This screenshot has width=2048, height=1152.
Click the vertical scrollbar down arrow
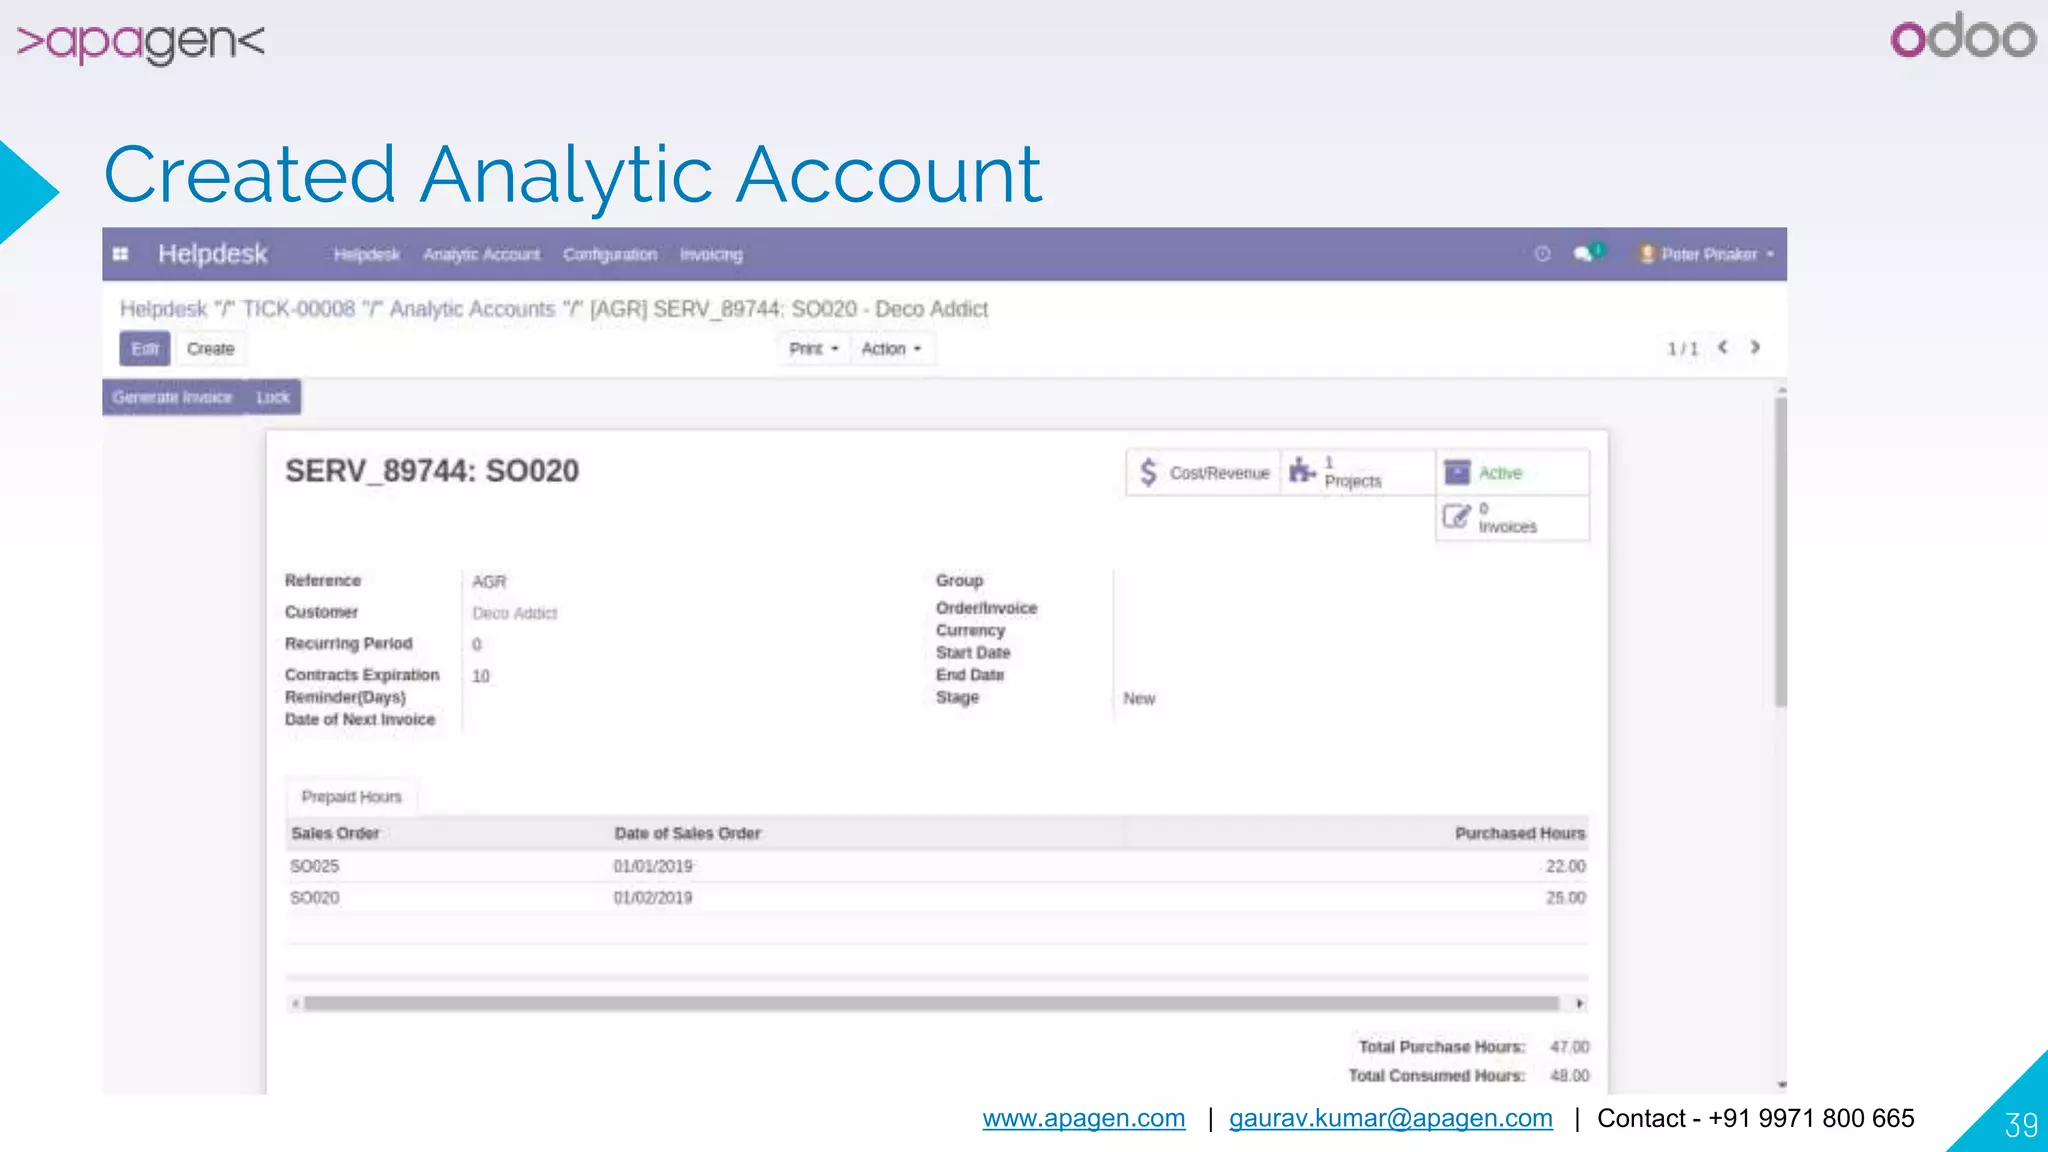tap(1781, 1084)
